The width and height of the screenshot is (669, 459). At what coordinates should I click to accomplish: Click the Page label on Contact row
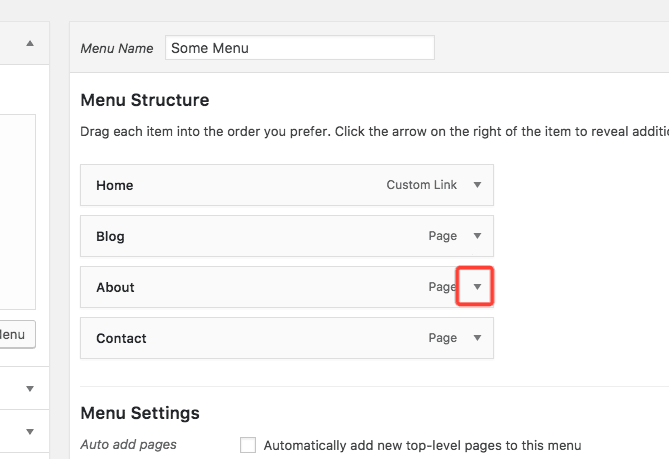point(442,338)
